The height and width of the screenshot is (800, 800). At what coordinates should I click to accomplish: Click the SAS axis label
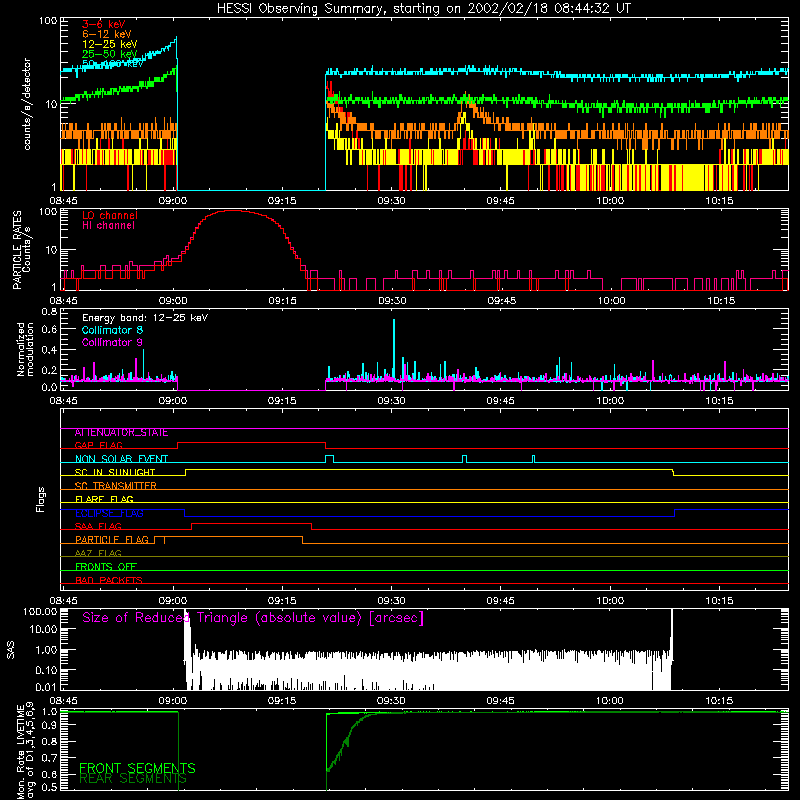11,651
